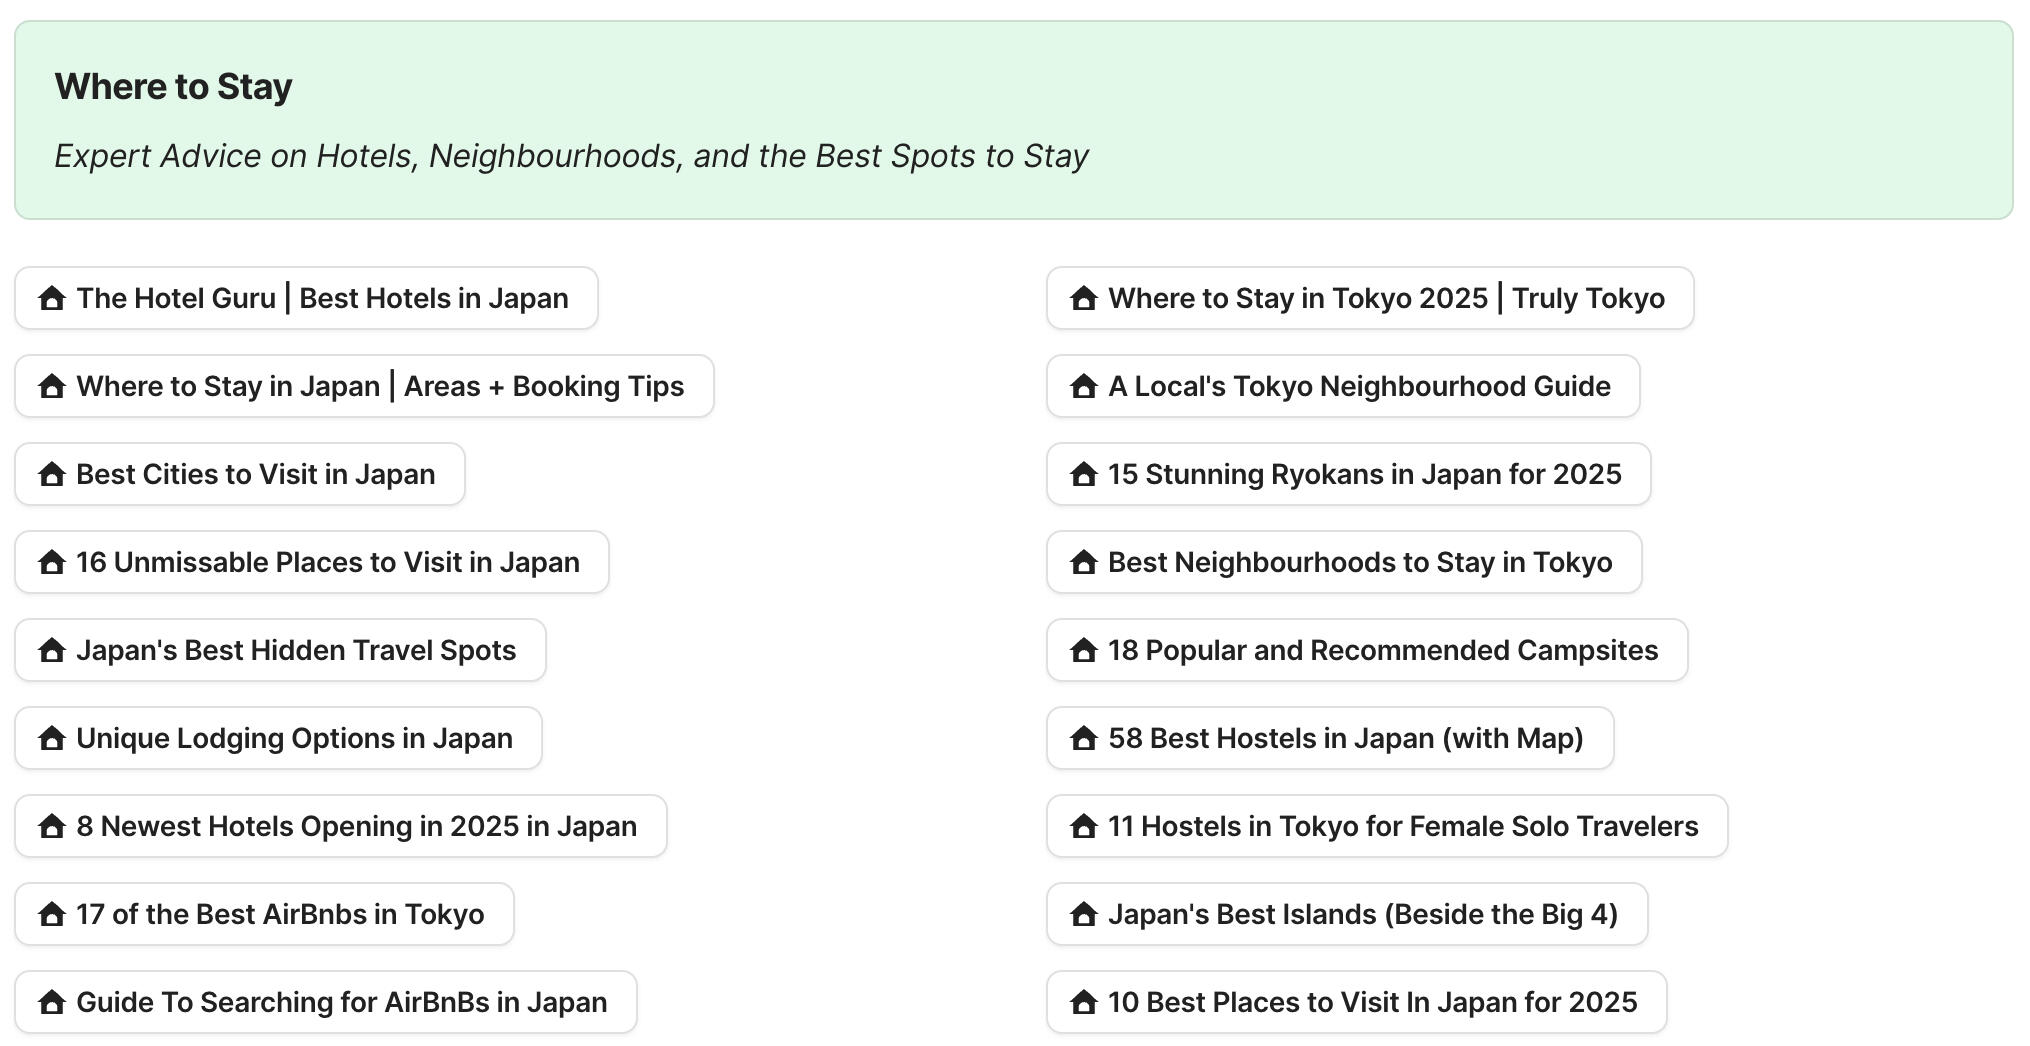Open 11 Hostels in Tokyo for Female Solo Travelers
Viewport: 2030px width, 1046px height.
coord(1385,826)
